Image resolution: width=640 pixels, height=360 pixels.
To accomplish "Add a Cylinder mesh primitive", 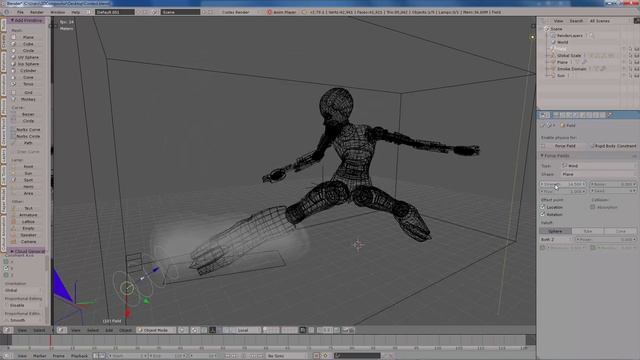I will [28, 70].
